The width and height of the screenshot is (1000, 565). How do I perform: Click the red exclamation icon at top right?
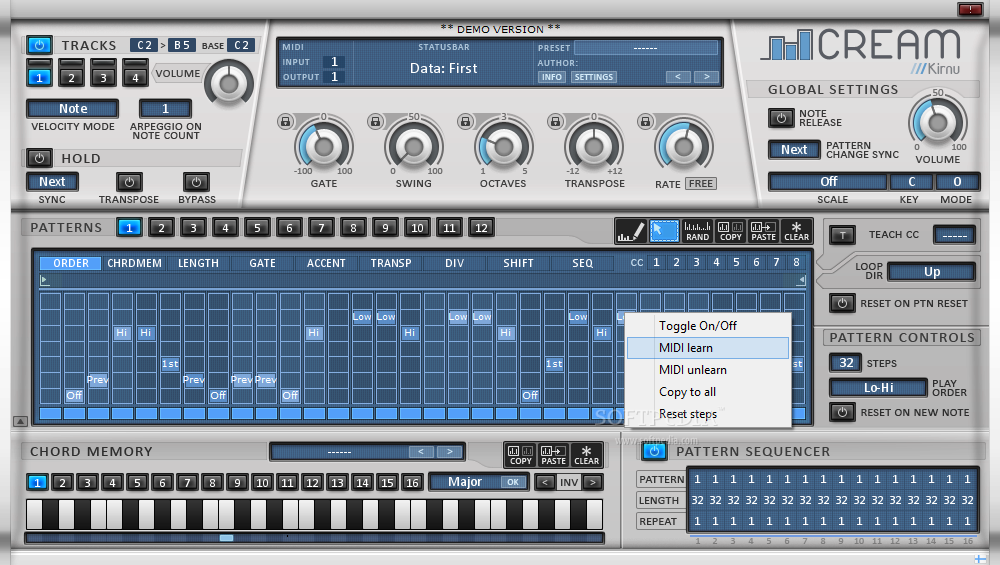(x=969, y=9)
